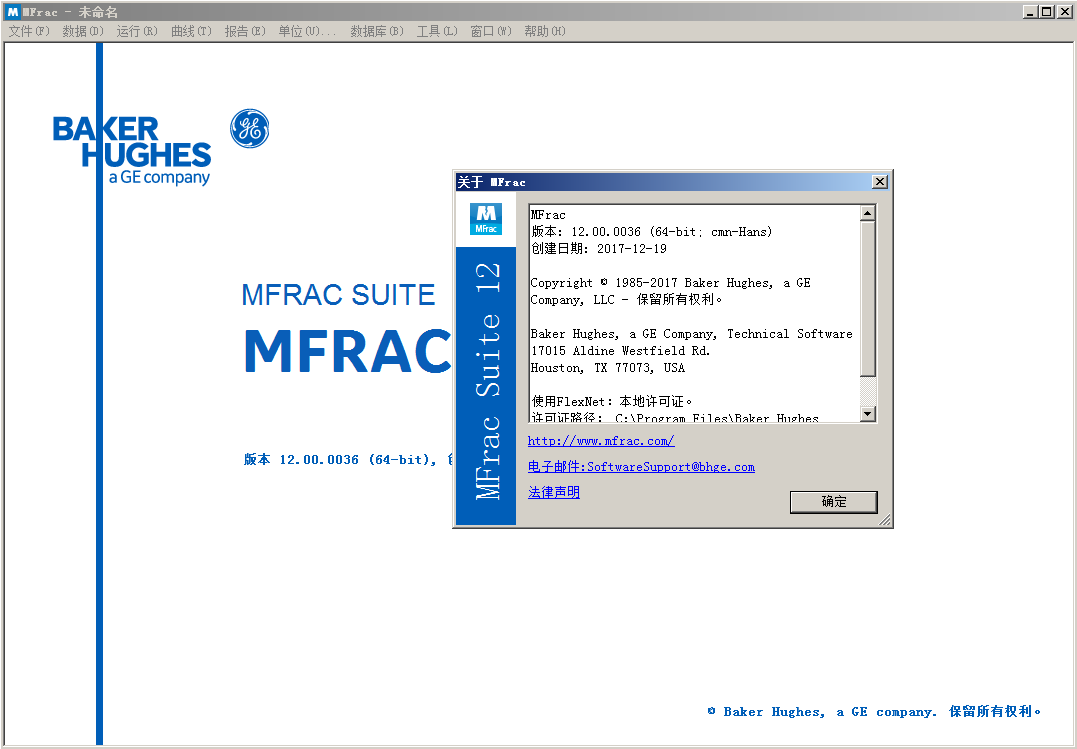Screen dimensions: 1077x749
Task: Click the Baker Hughes logo
Action: pyautogui.click(x=132, y=150)
